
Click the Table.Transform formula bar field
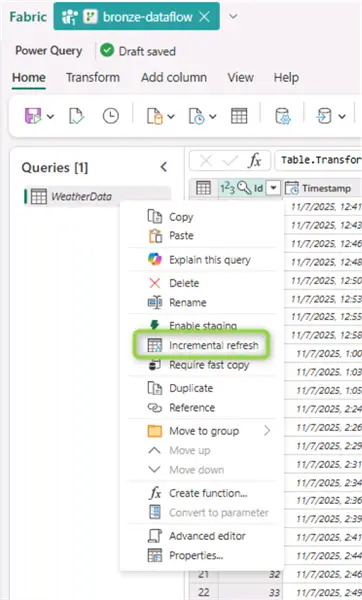[x=318, y=160]
